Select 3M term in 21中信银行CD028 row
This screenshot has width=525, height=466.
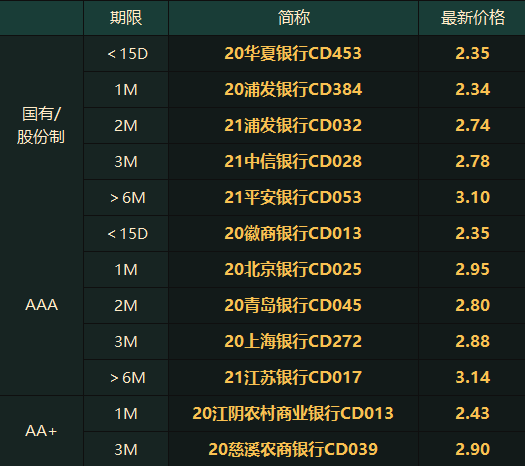click(126, 162)
